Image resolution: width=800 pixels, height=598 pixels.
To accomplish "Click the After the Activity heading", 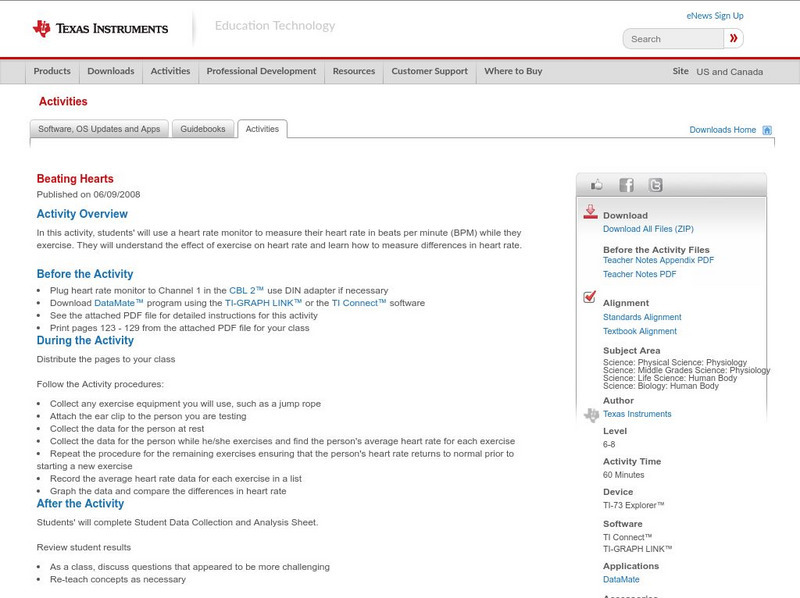I will tap(80, 504).
